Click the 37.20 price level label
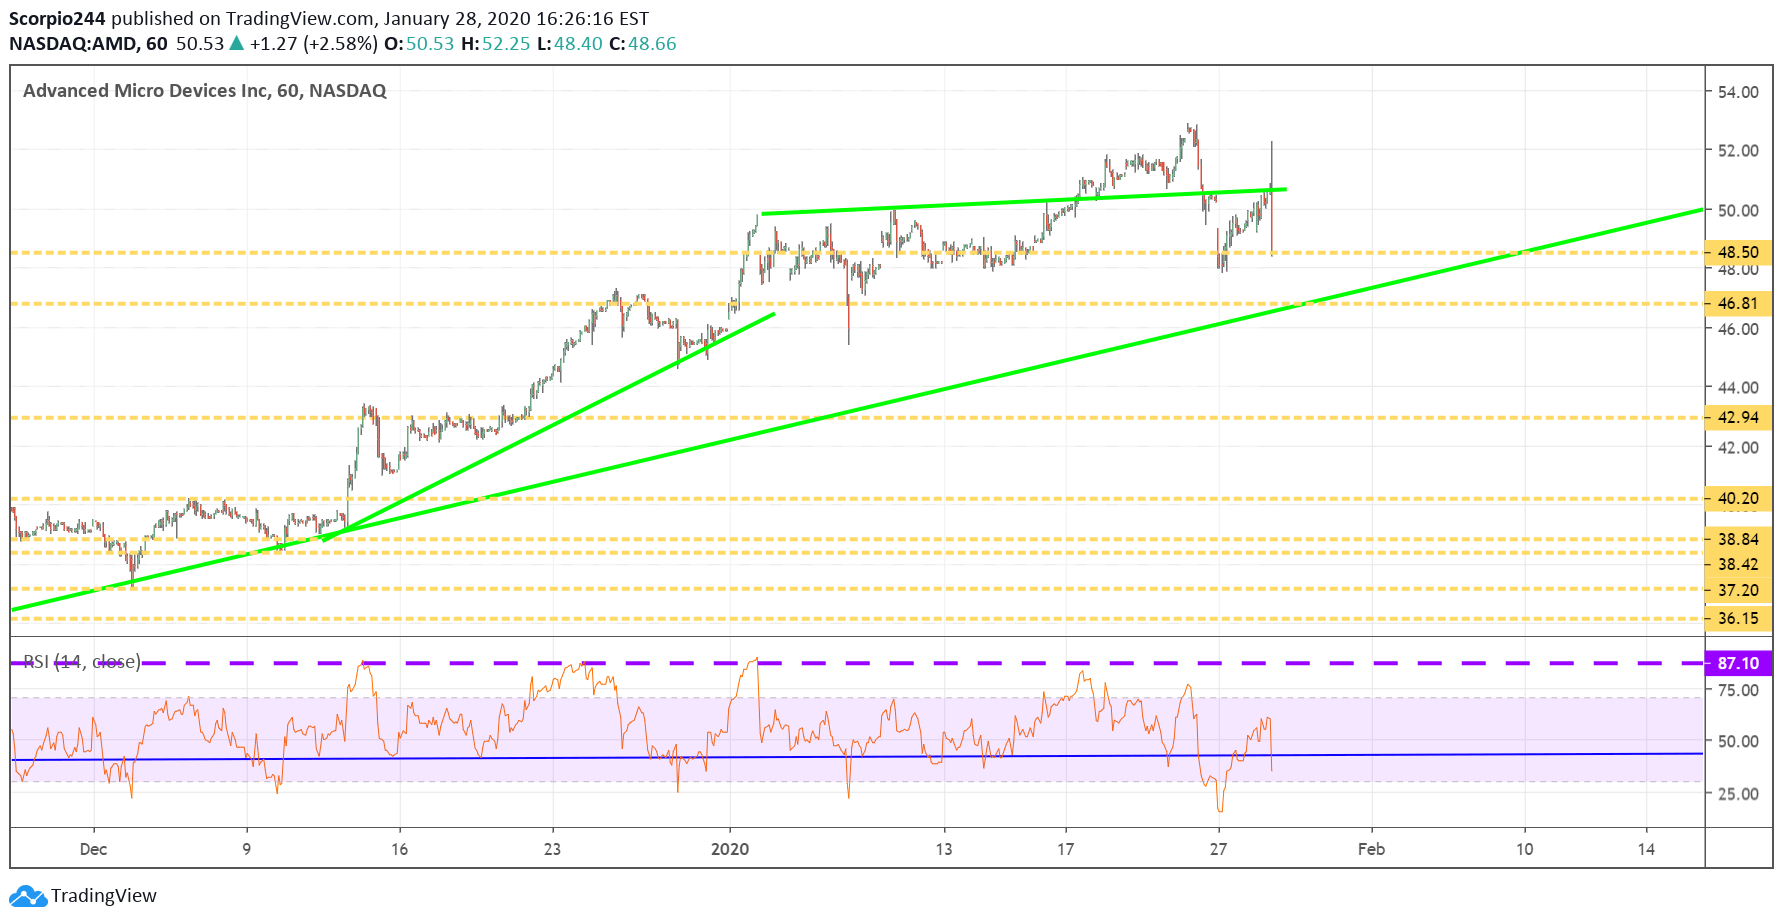This screenshot has height=923, width=1783. (1738, 590)
